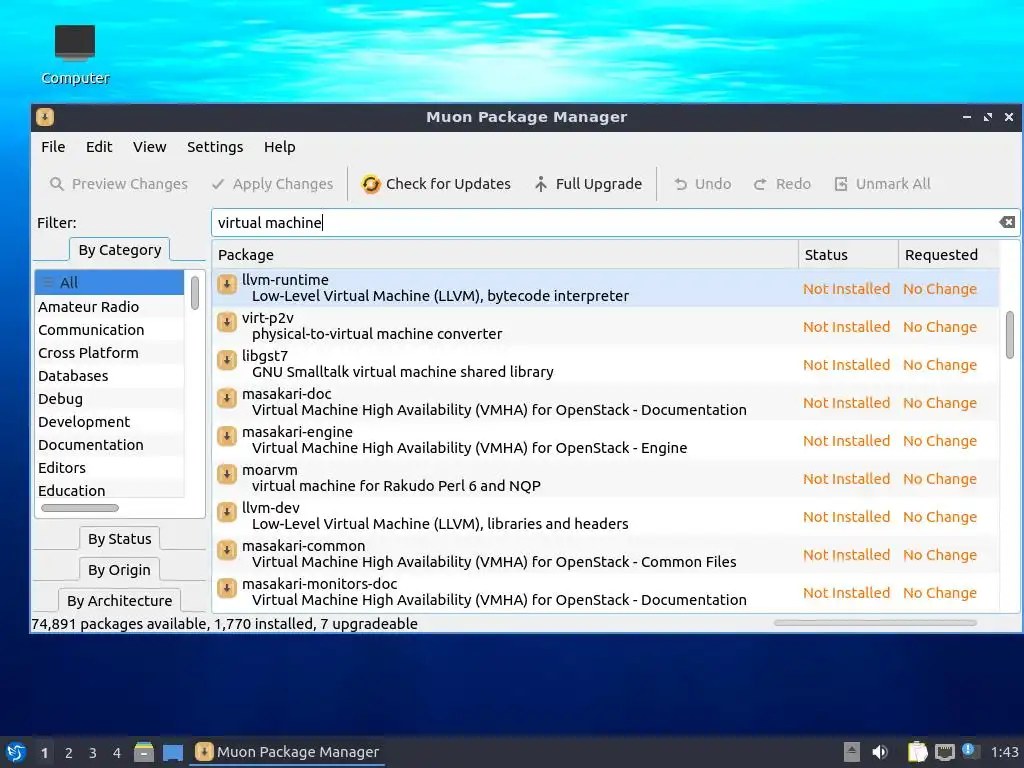Click the Unmark All toolbar button

(882, 184)
